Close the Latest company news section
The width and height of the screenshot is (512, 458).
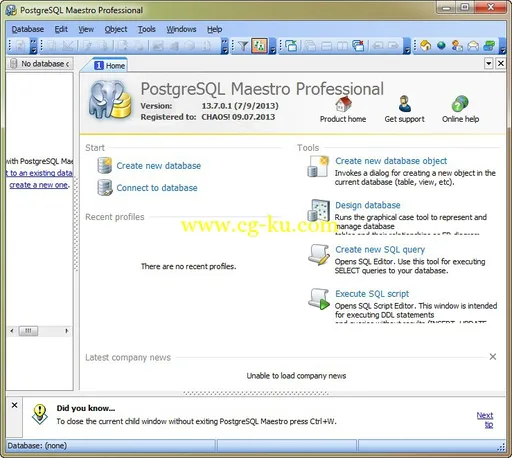pos(493,357)
